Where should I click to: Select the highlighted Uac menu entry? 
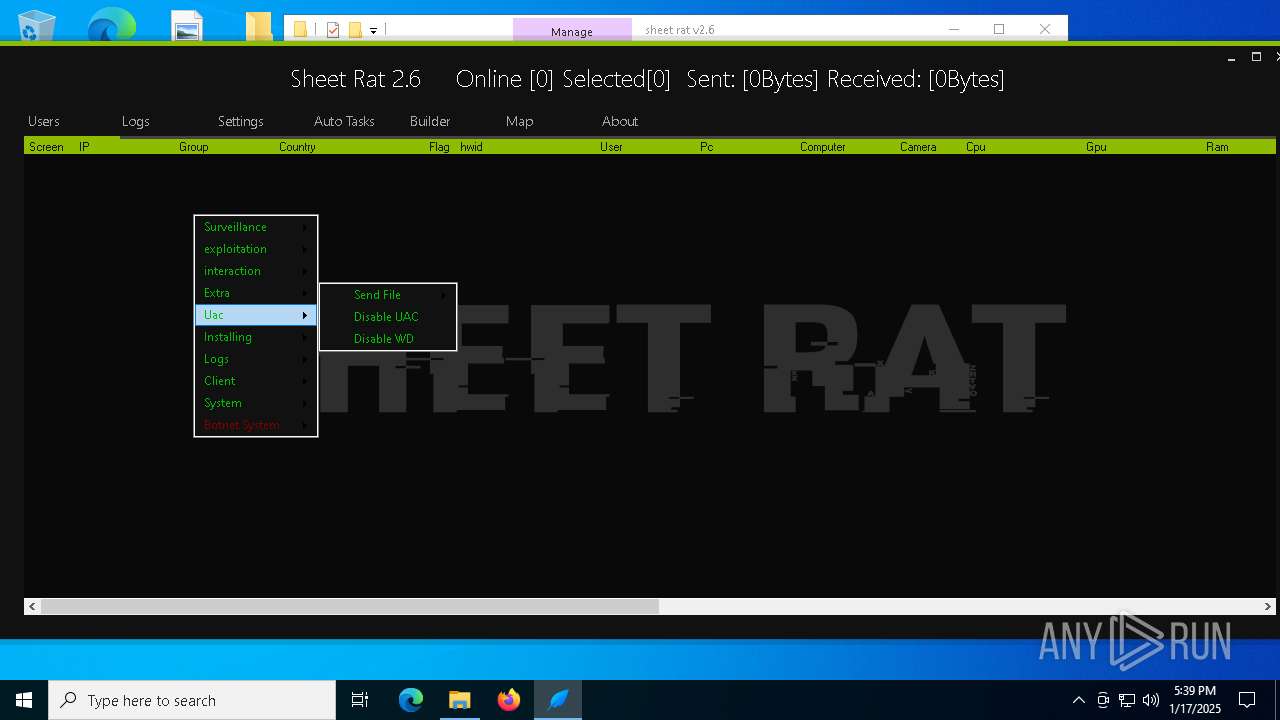point(256,315)
